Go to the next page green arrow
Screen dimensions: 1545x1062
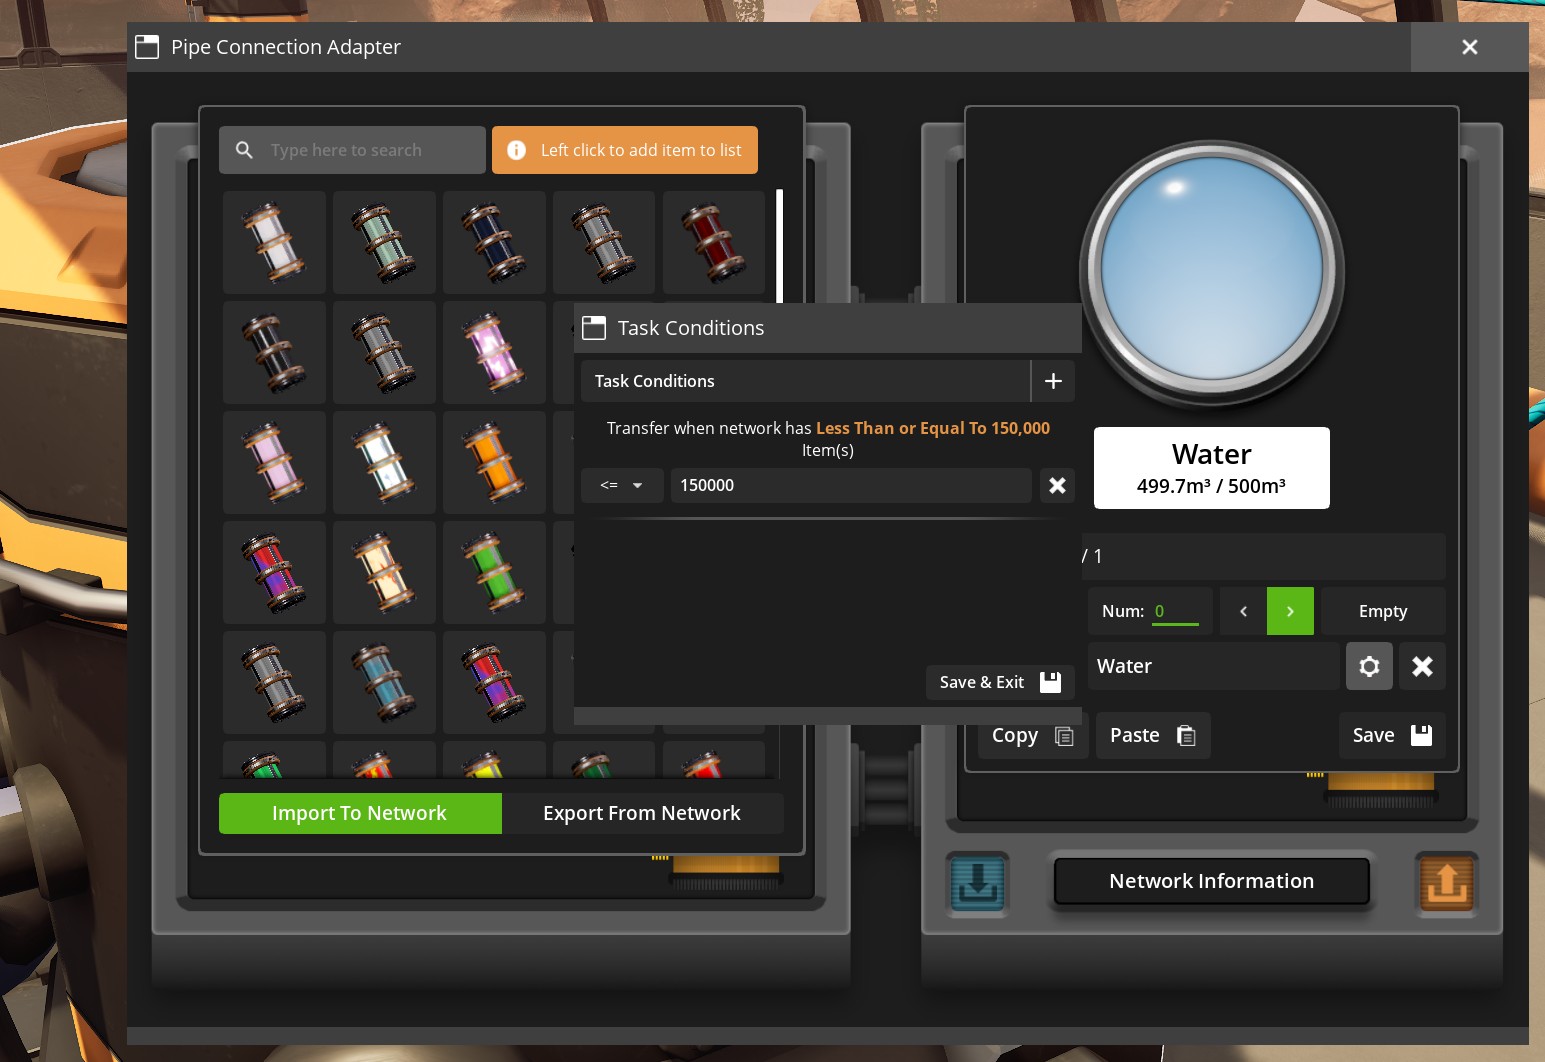[1290, 611]
